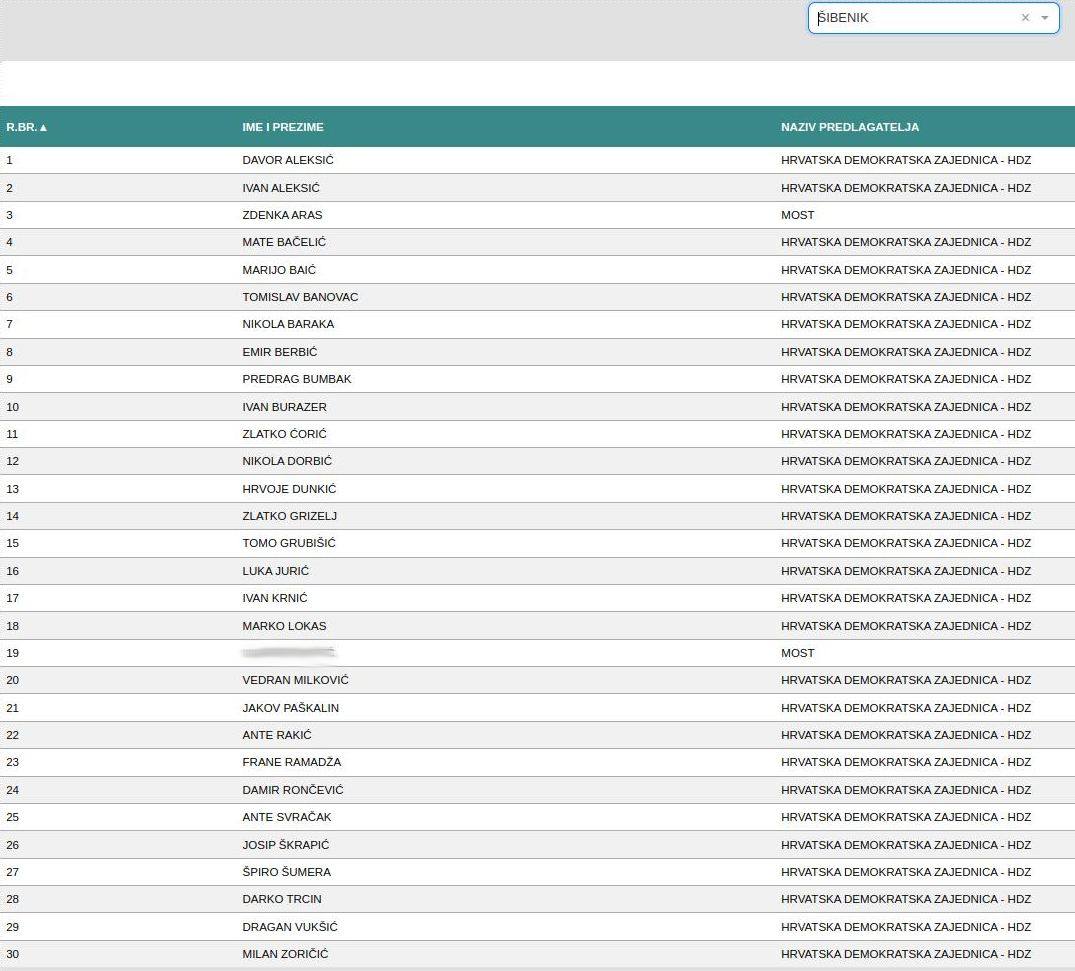The image size is (1075, 971).
Task: Select the name NIKOLA BARAKA
Action: tap(288, 324)
